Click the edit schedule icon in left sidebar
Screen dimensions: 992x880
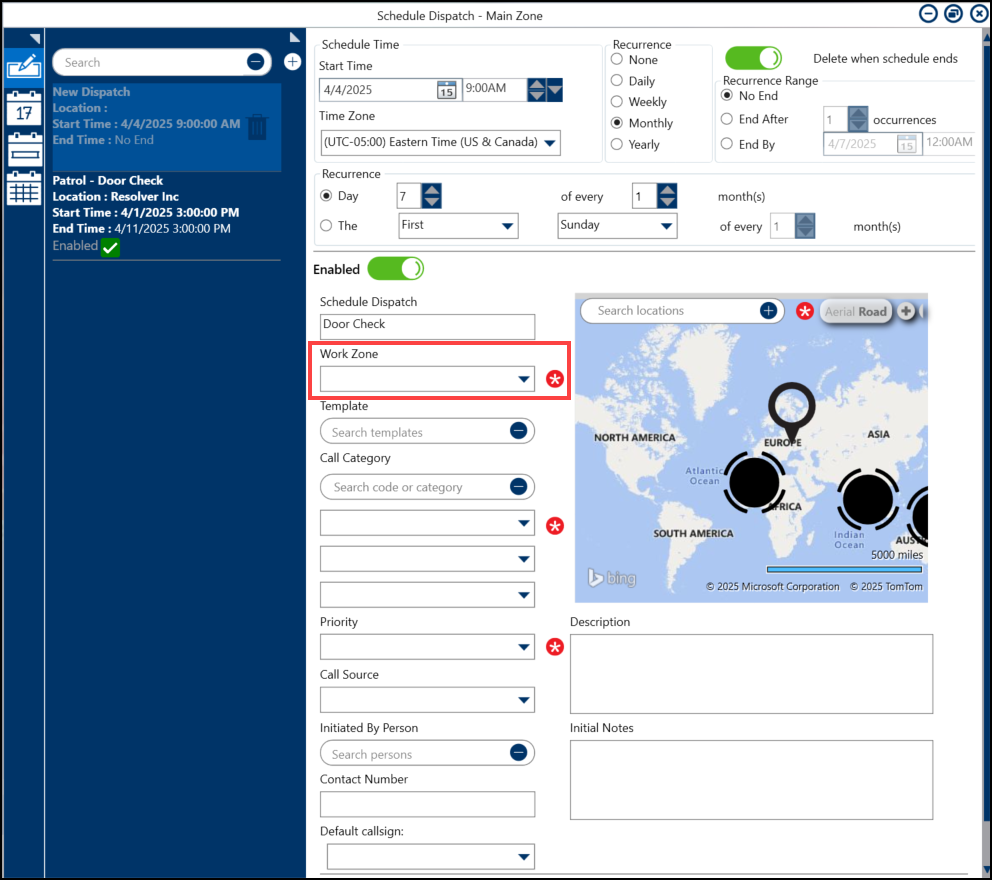tap(23, 68)
